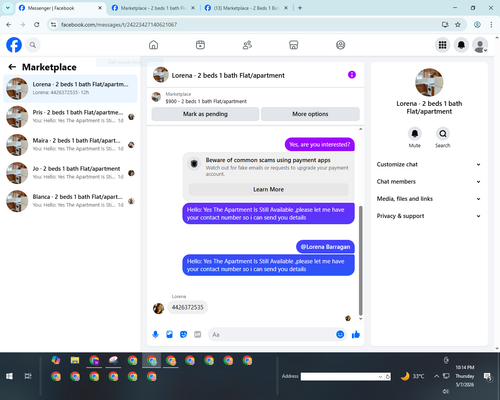Viewport: 500px width, 400px height.
Task: Reload the page
Action: point(37,25)
